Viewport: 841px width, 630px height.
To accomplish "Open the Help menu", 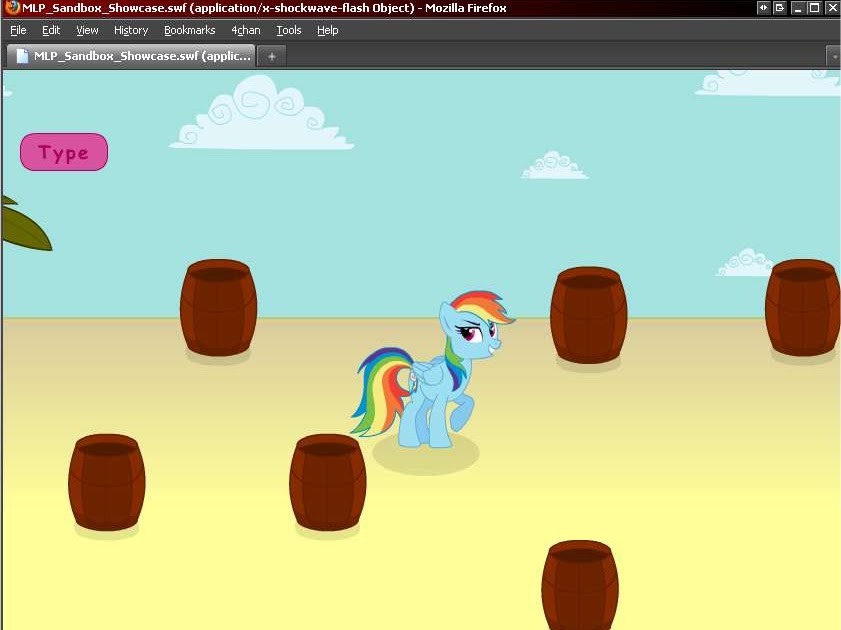I will (x=327, y=30).
